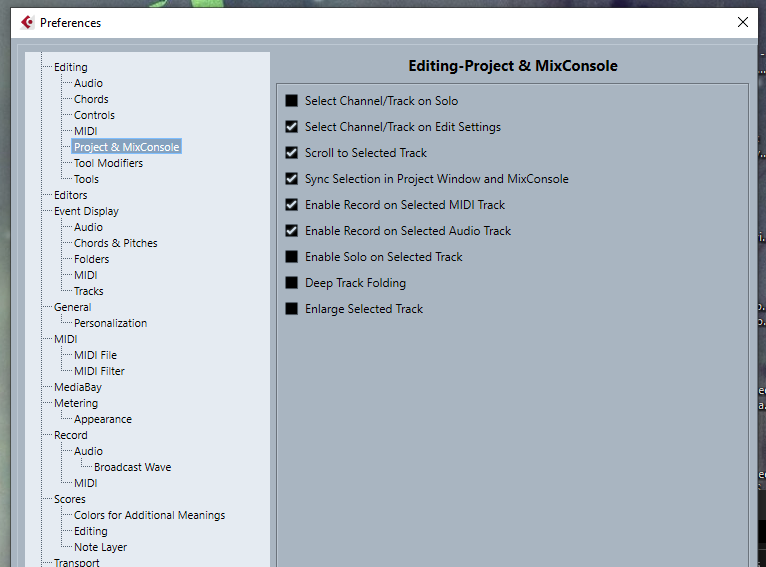Select the MediaBay category
This screenshot has height=567, width=766.
click(78, 387)
